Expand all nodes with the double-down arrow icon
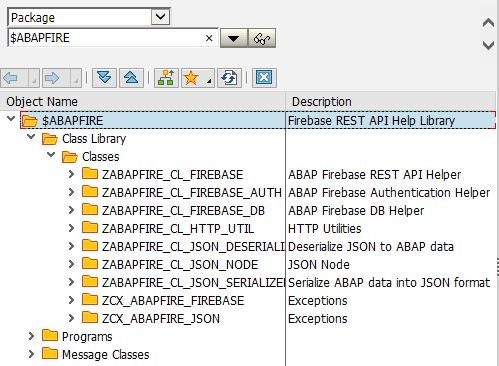 (x=104, y=78)
